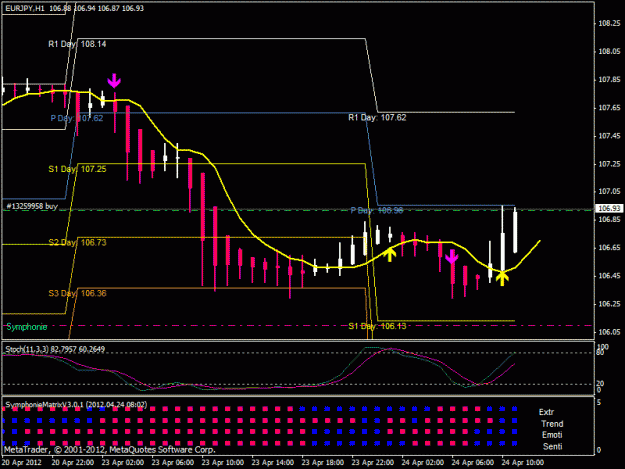
Task: Select the '20 Apr 22:00' time axis label
Action: (x=73, y=463)
